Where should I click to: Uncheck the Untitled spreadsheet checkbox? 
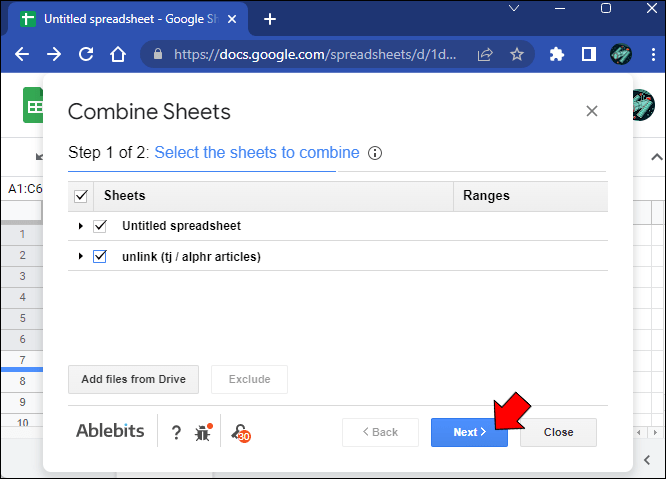tap(100, 226)
